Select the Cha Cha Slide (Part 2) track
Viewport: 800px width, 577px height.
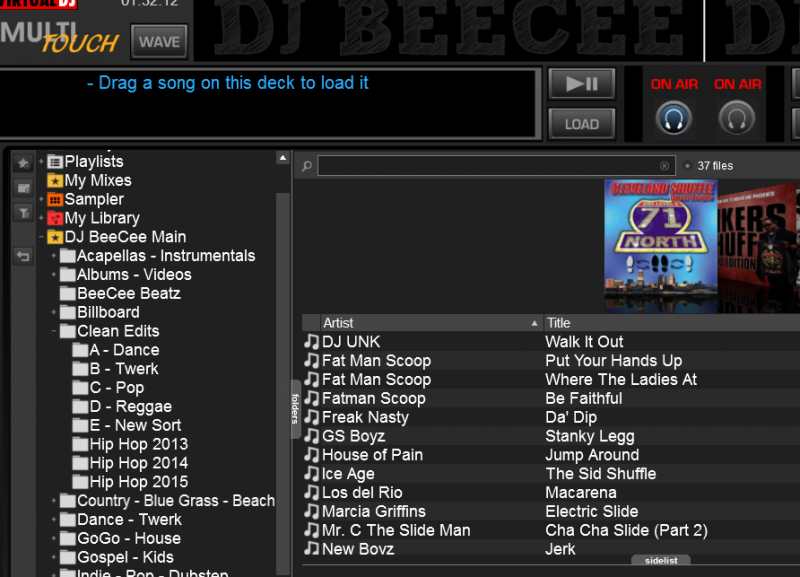click(551, 531)
